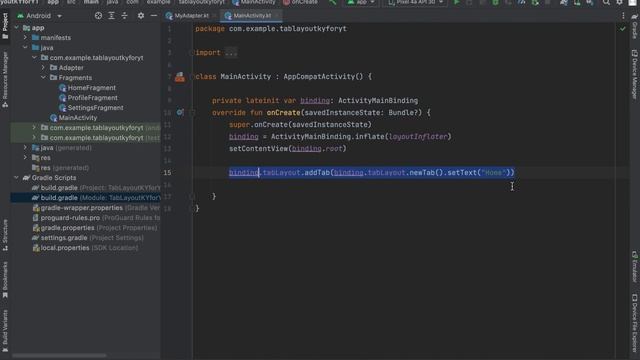Toggle the Device Manager tool window

point(635,74)
